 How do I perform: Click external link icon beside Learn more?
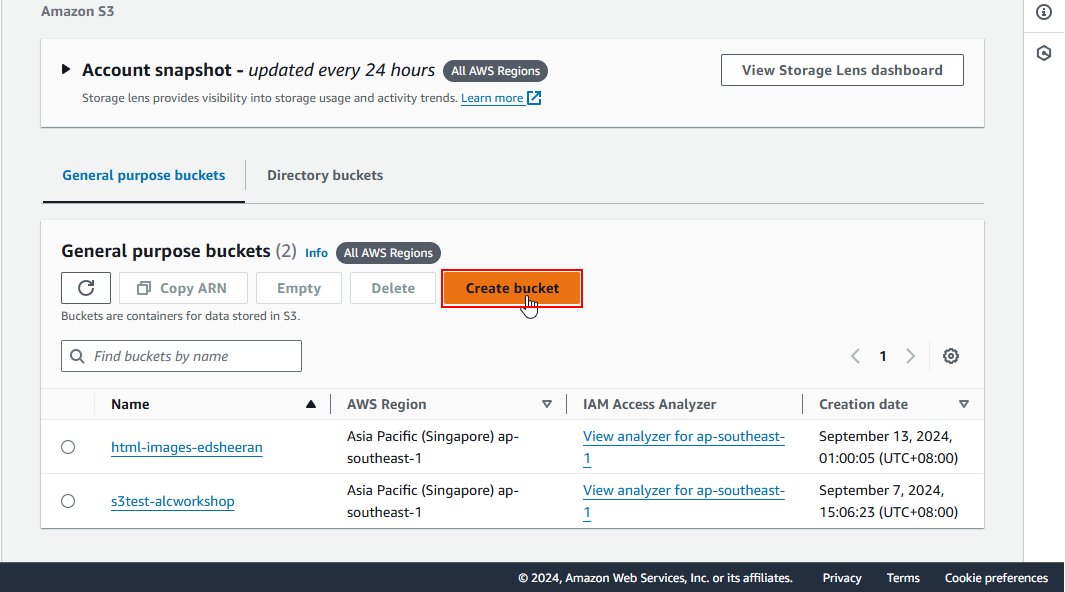pos(534,98)
